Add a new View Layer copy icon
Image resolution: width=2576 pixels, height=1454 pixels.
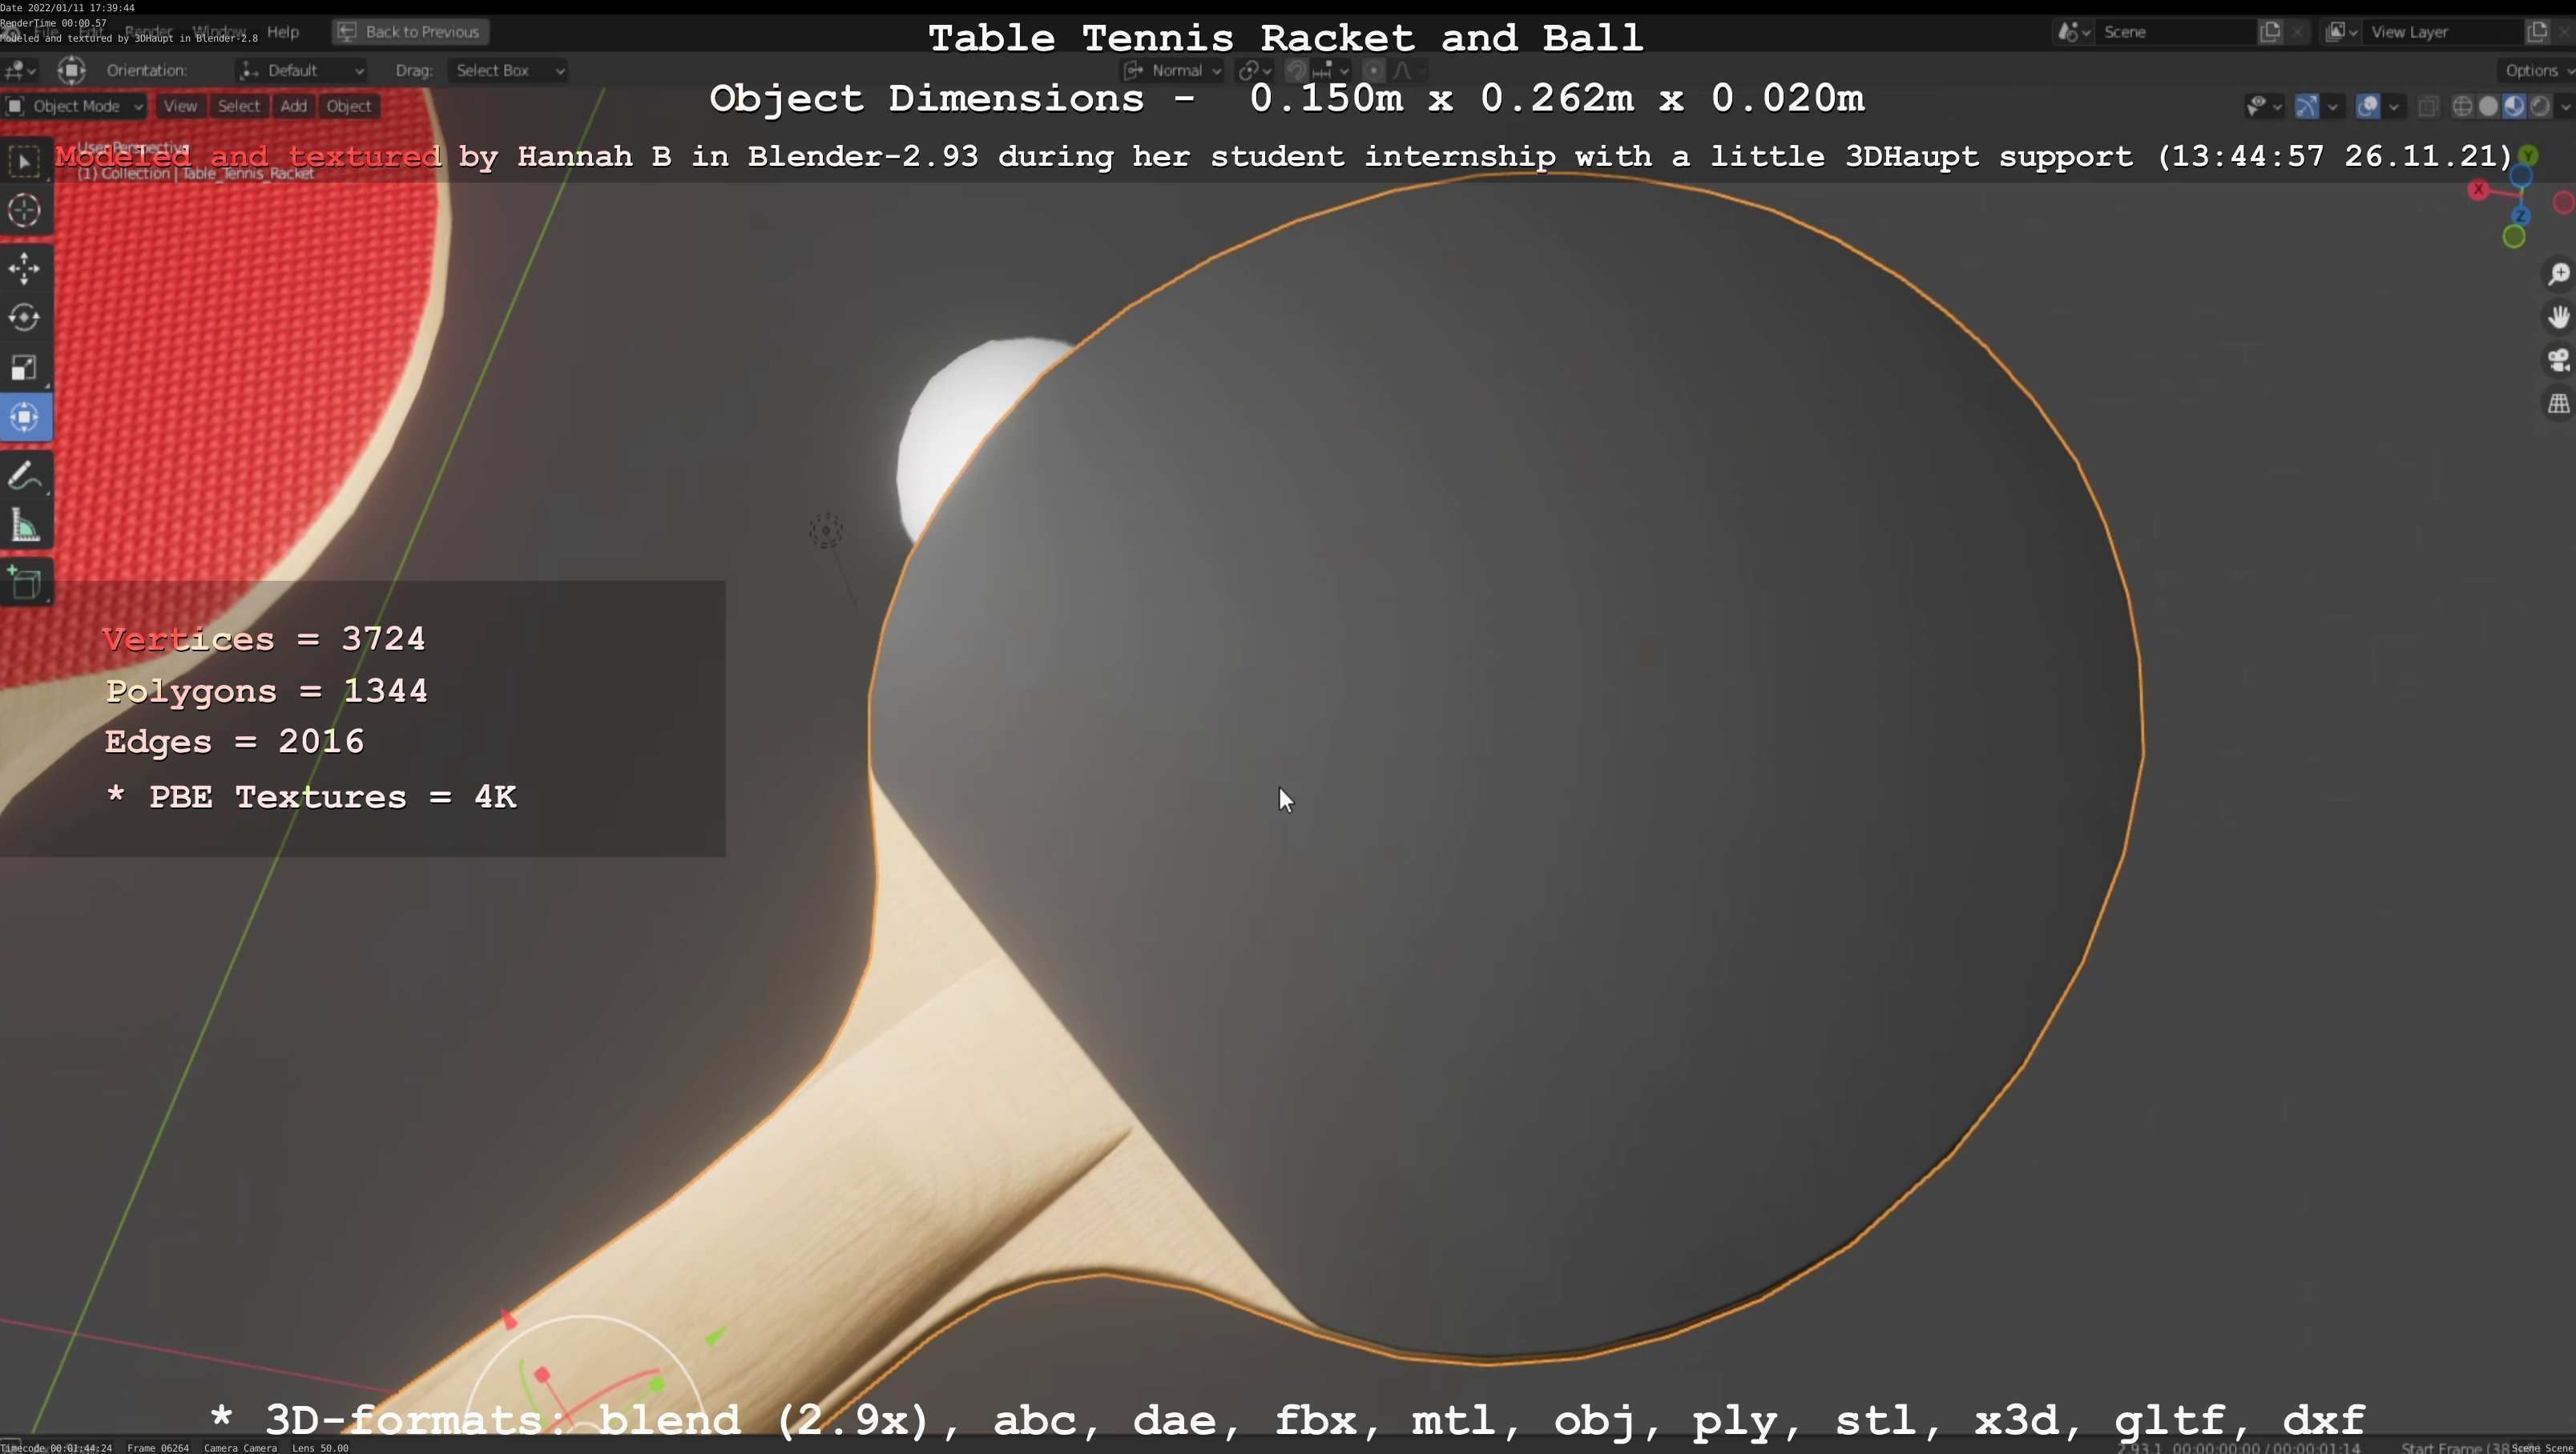[2537, 32]
